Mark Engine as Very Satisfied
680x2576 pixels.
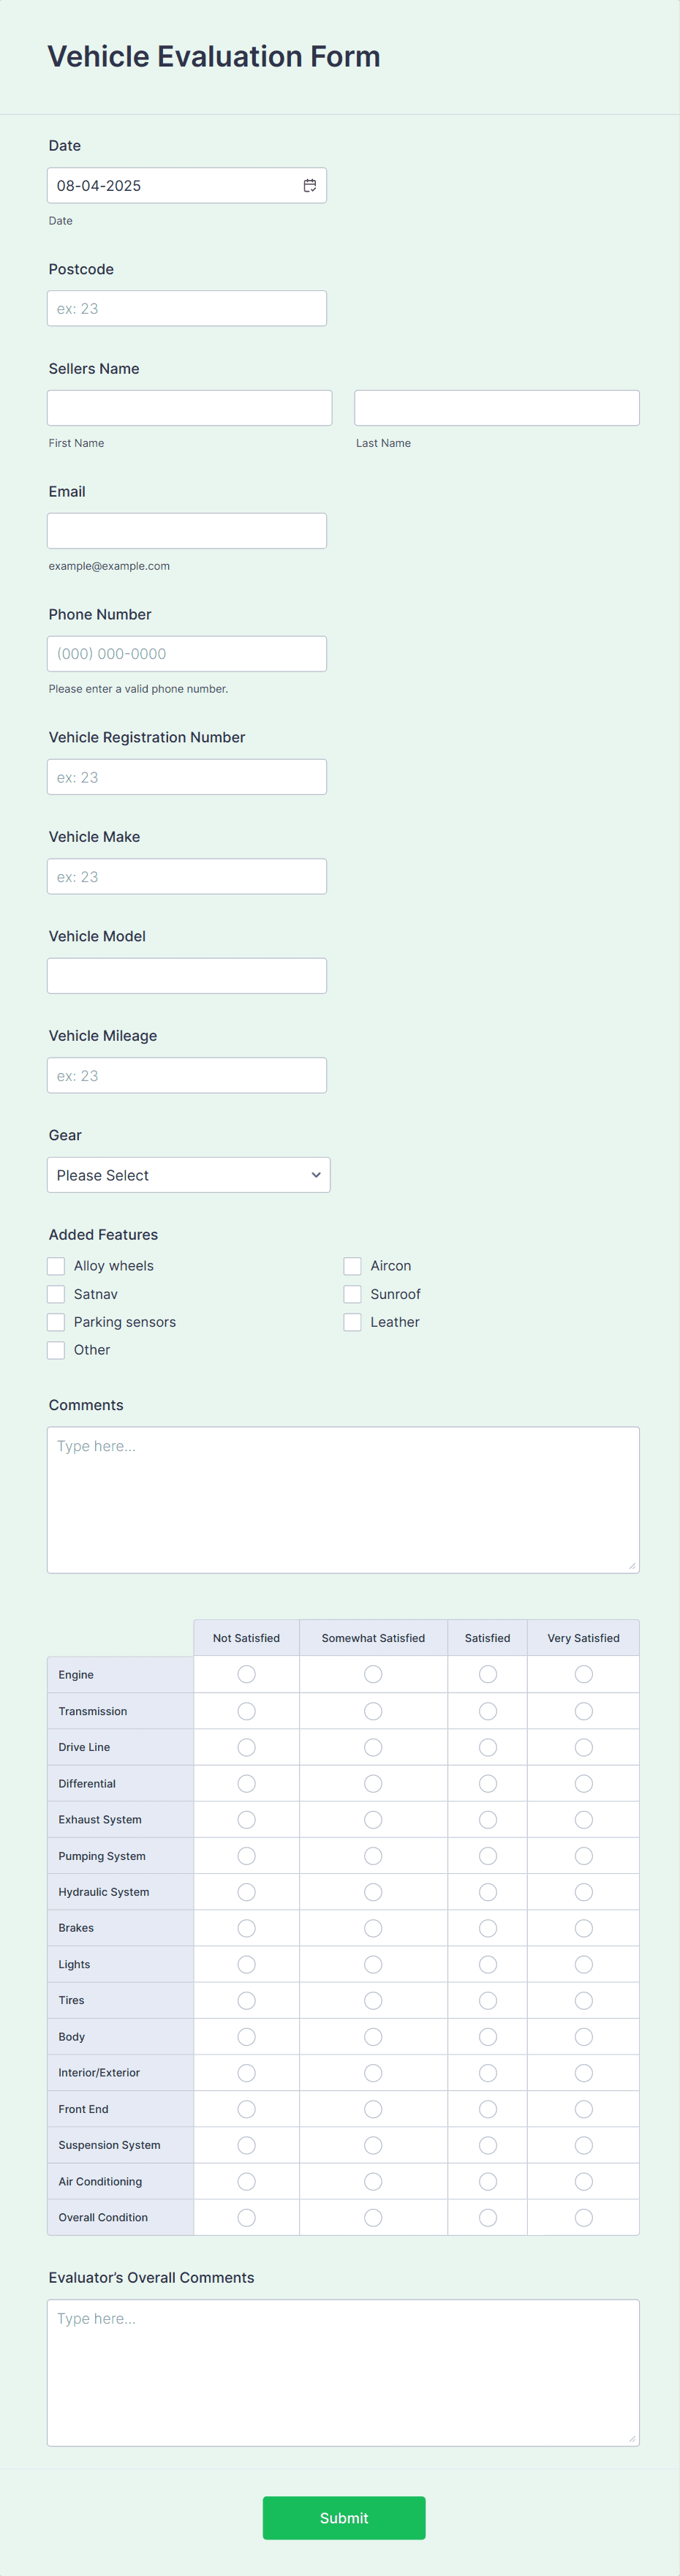click(583, 1673)
